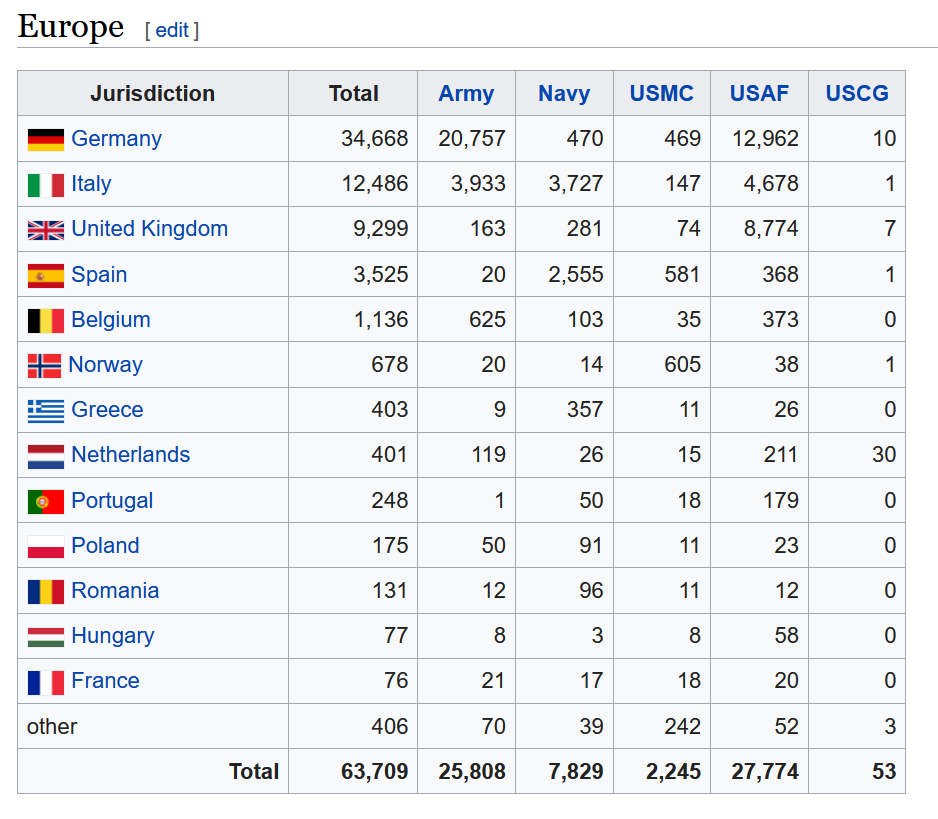Viewport: 938px width, 819px height.
Task: Click the Spain flag icon
Action: pyautogui.click(x=45, y=275)
